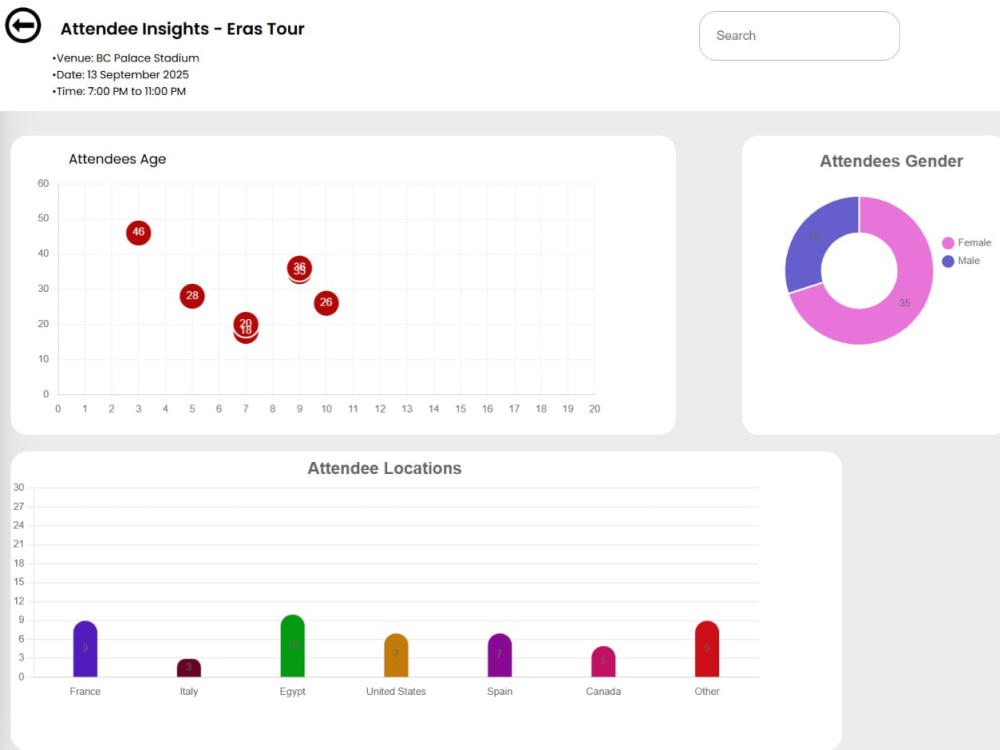Select the France location bar
The image size is (1000, 750).
click(x=85, y=649)
